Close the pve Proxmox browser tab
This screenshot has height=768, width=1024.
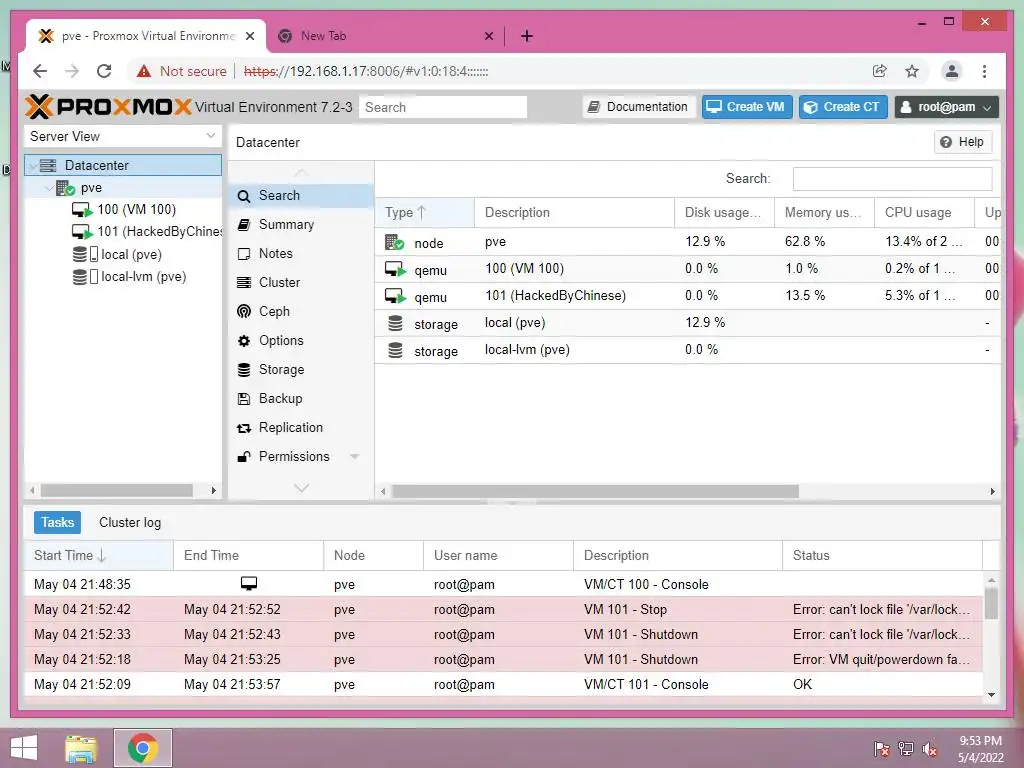tap(249, 36)
